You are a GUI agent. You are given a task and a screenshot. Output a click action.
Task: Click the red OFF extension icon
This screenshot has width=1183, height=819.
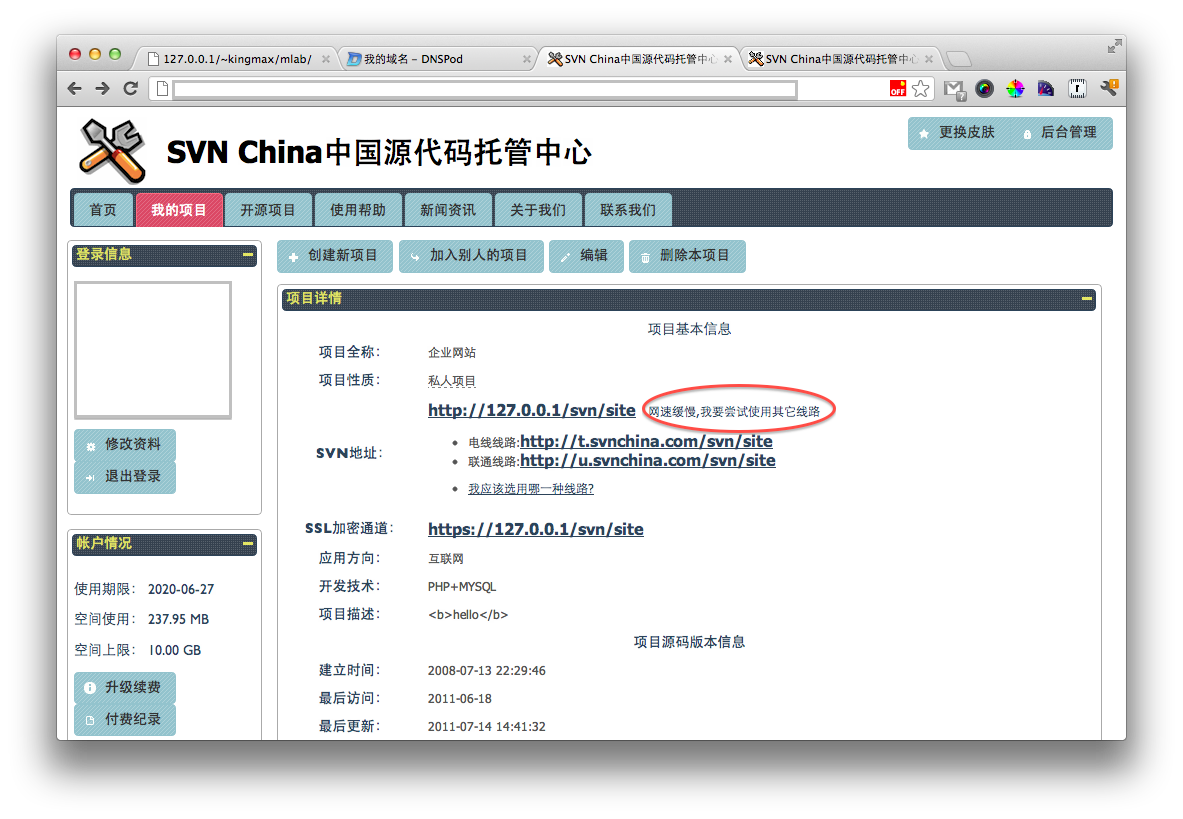898,89
